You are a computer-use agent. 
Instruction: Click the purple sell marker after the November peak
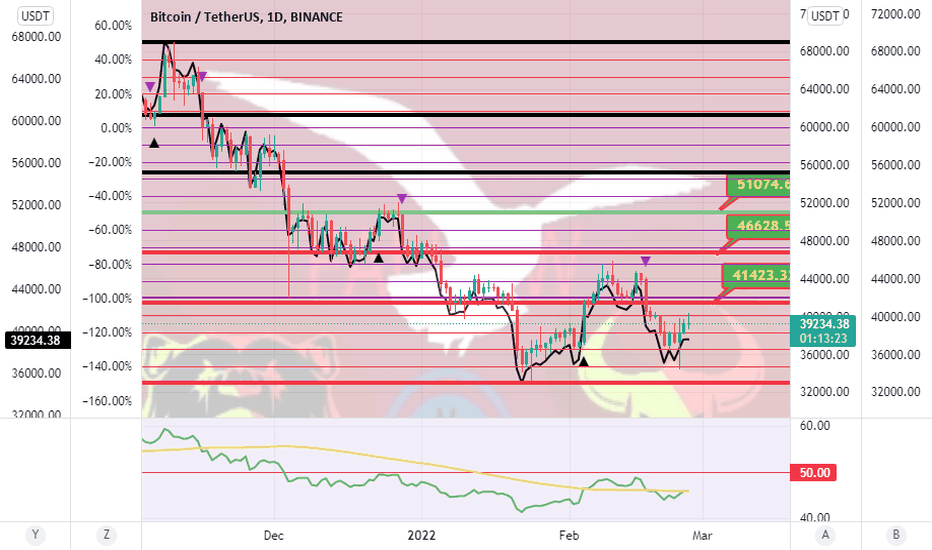[x=202, y=76]
